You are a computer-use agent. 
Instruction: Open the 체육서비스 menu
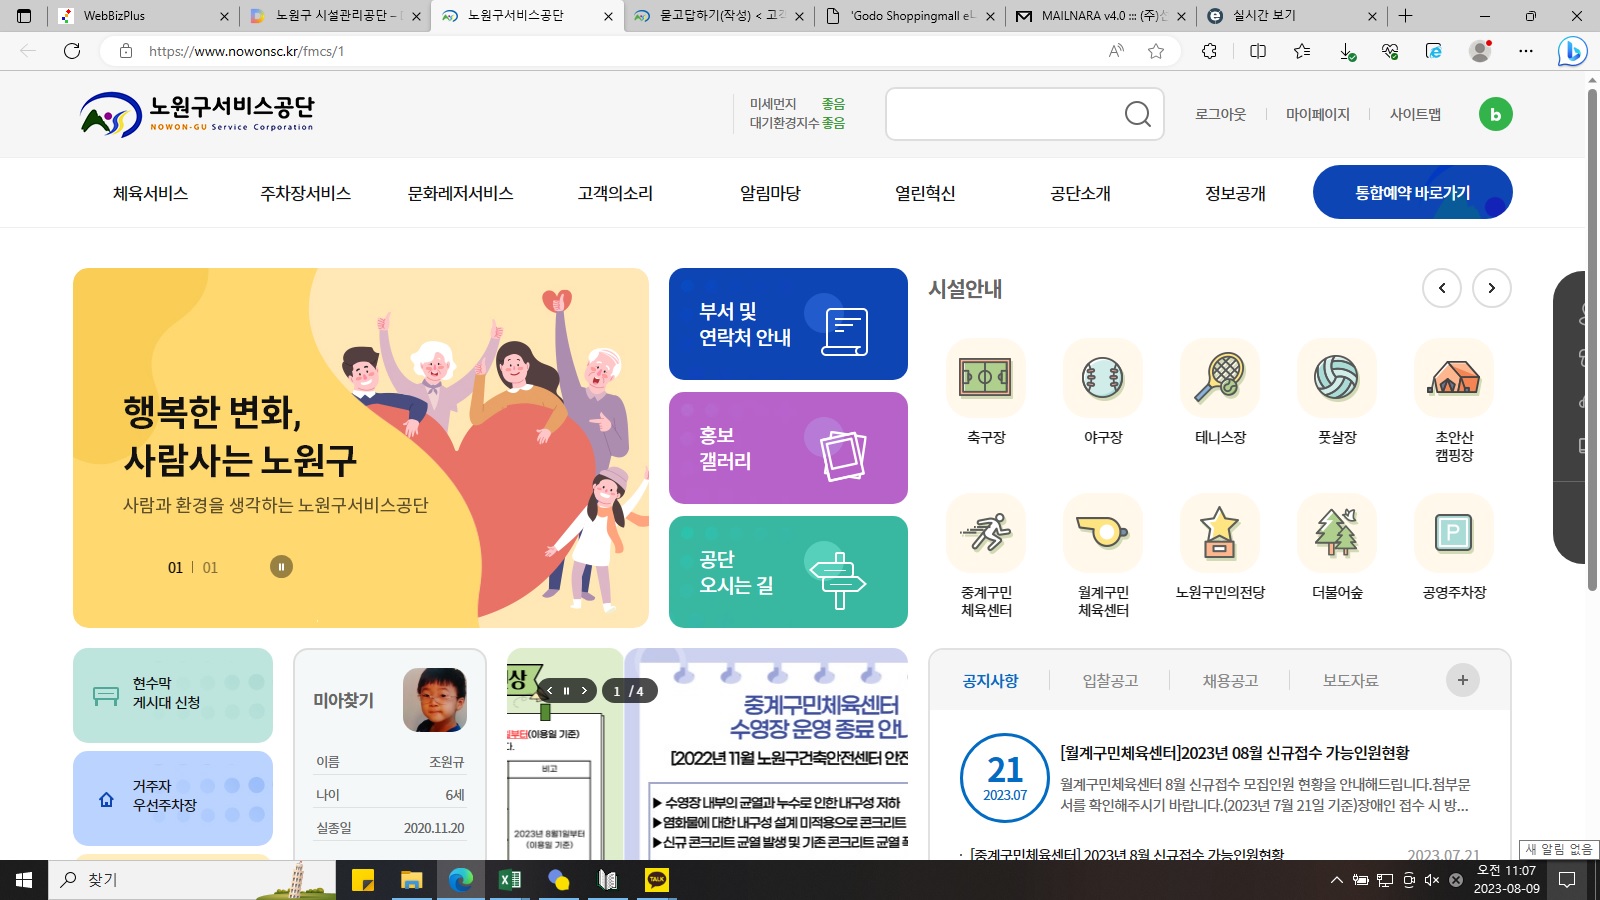pyautogui.click(x=150, y=193)
